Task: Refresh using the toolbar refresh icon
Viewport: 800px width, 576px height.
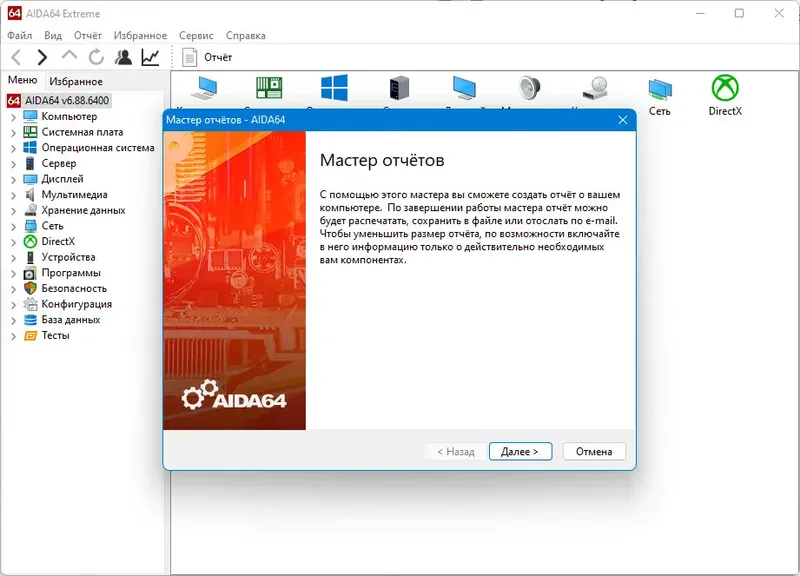Action: coord(96,57)
